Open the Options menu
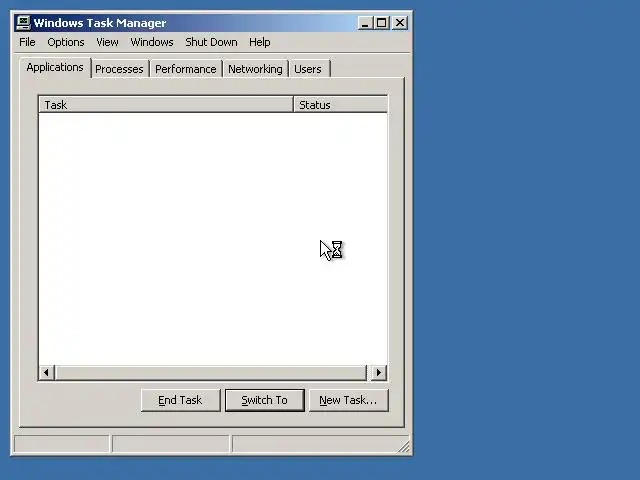The height and width of the screenshot is (480, 640). 66,42
